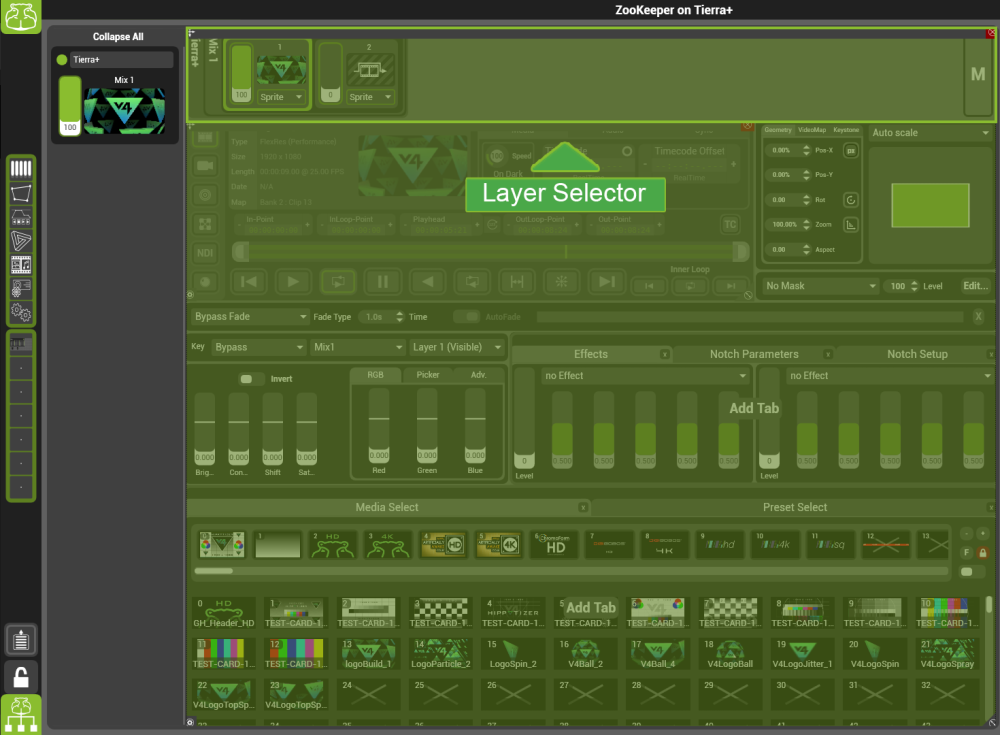Click the Red color key slider
Image resolution: width=1000 pixels, height=735 pixels.
[379, 425]
